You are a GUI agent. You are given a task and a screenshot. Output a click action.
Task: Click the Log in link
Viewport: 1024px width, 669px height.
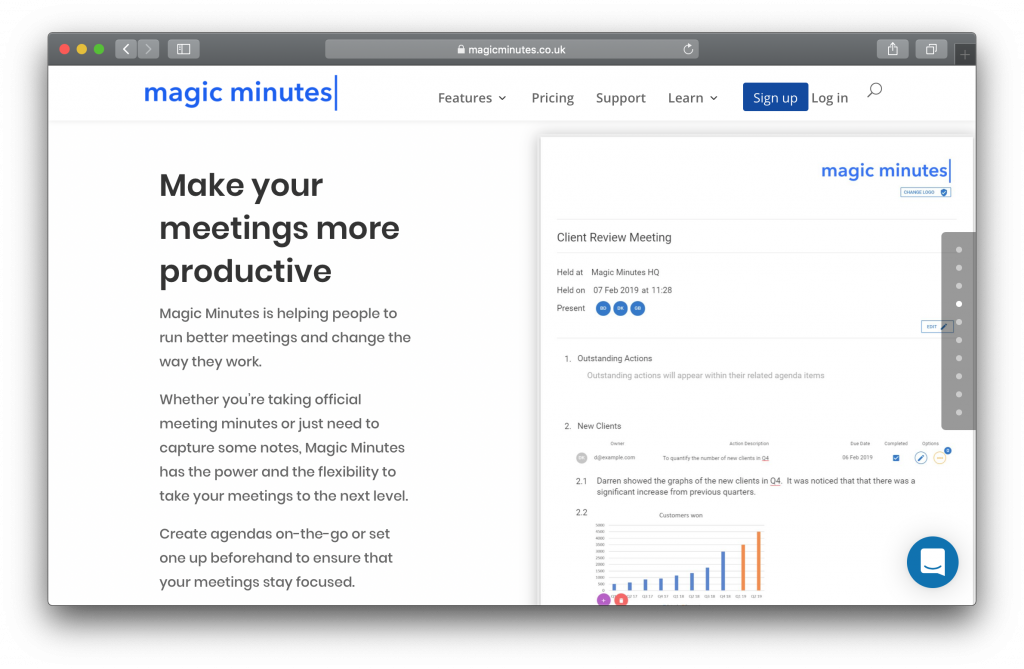point(829,98)
